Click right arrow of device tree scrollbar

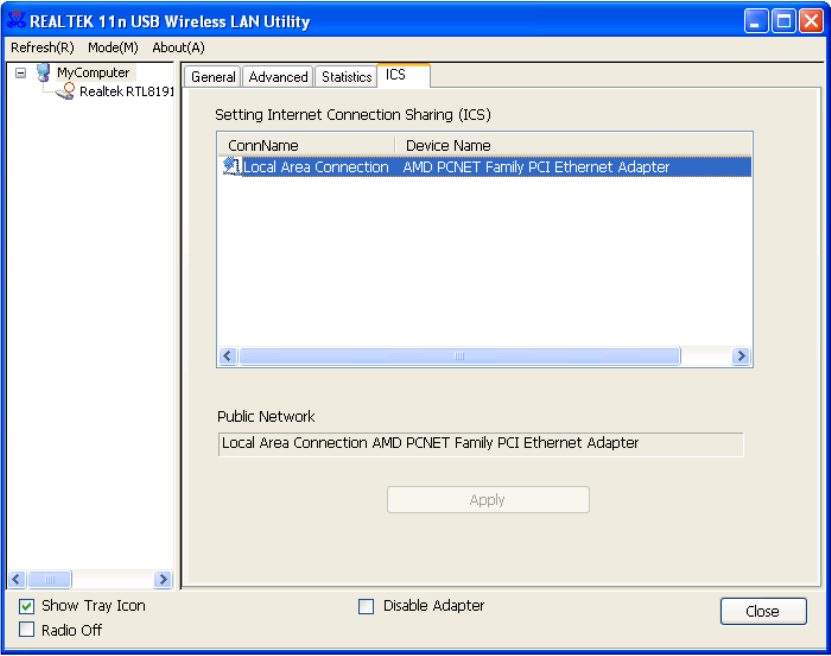coord(163,579)
